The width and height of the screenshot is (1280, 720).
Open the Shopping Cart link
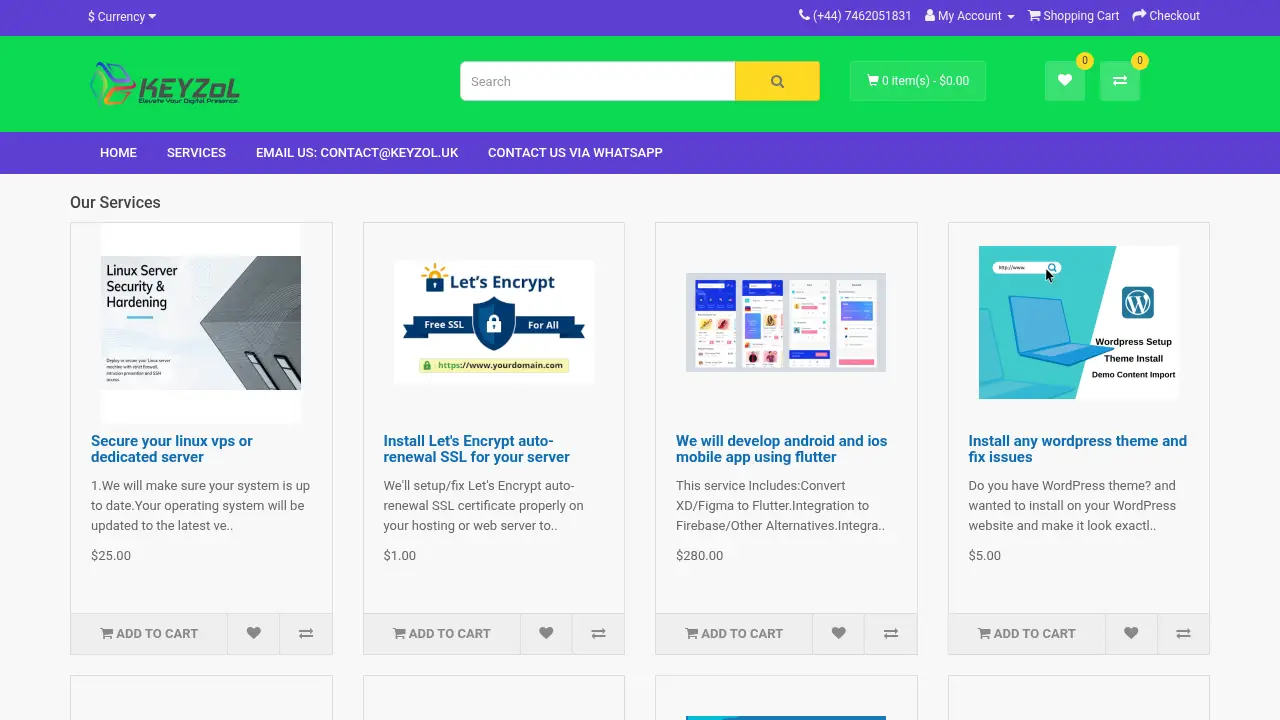(1074, 16)
